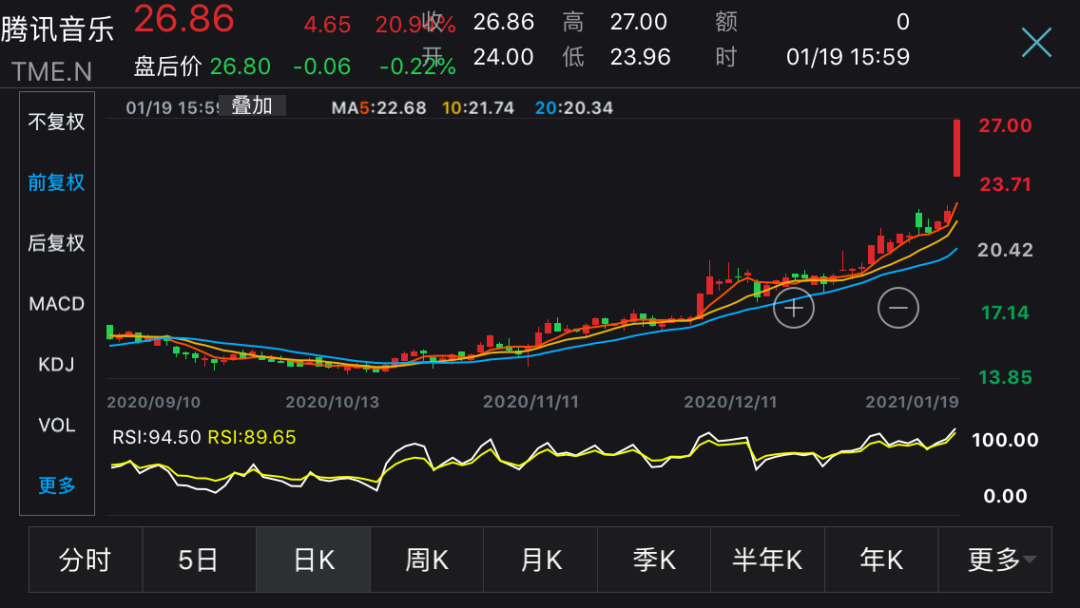Click the open value 24.00 in header
This screenshot has height=608, width=1080.
[x=503, y=57]
